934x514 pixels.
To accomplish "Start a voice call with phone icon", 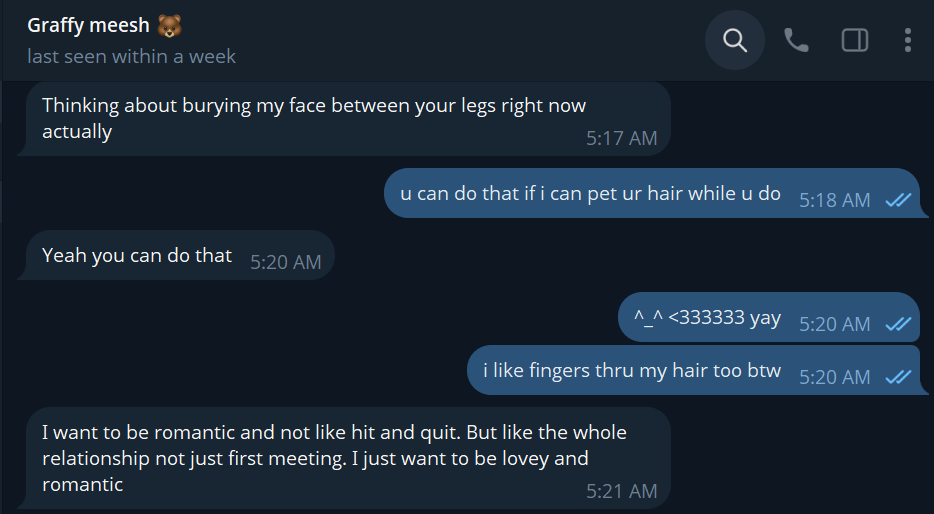I will coord(796,41).
